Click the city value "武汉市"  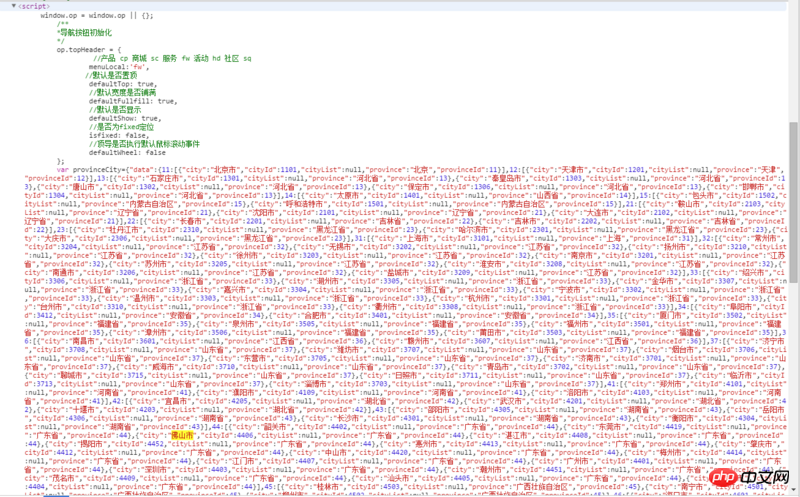(x=512, y=401)
